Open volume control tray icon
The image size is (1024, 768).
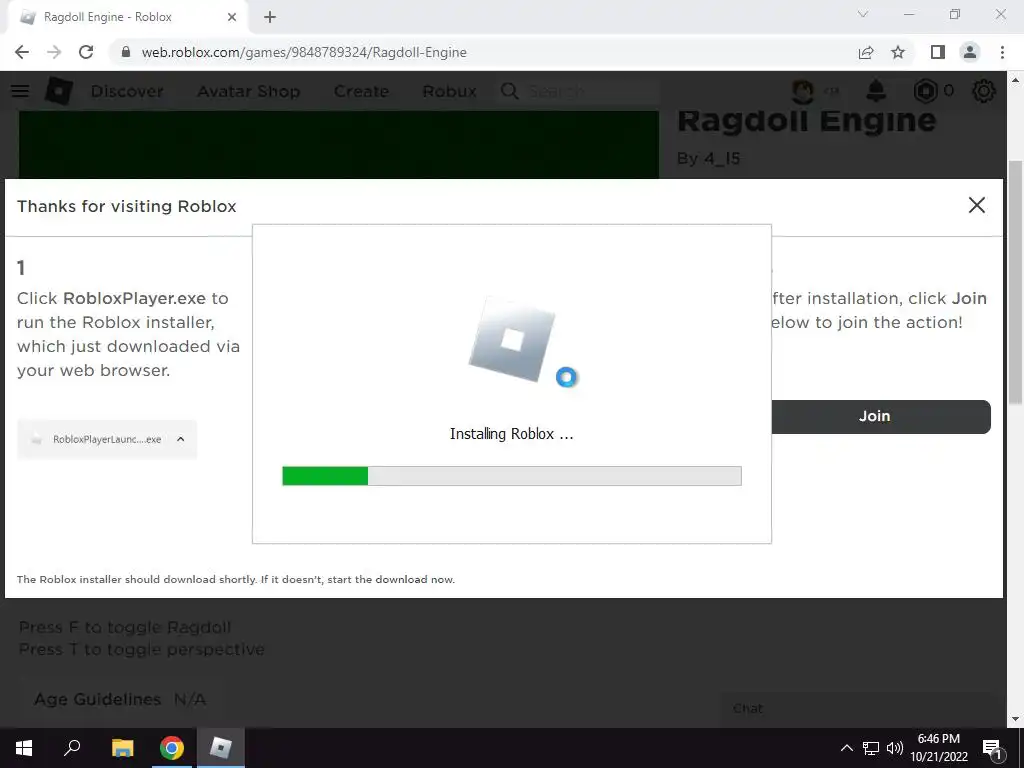pyautogui.click(x=895, y=748)
